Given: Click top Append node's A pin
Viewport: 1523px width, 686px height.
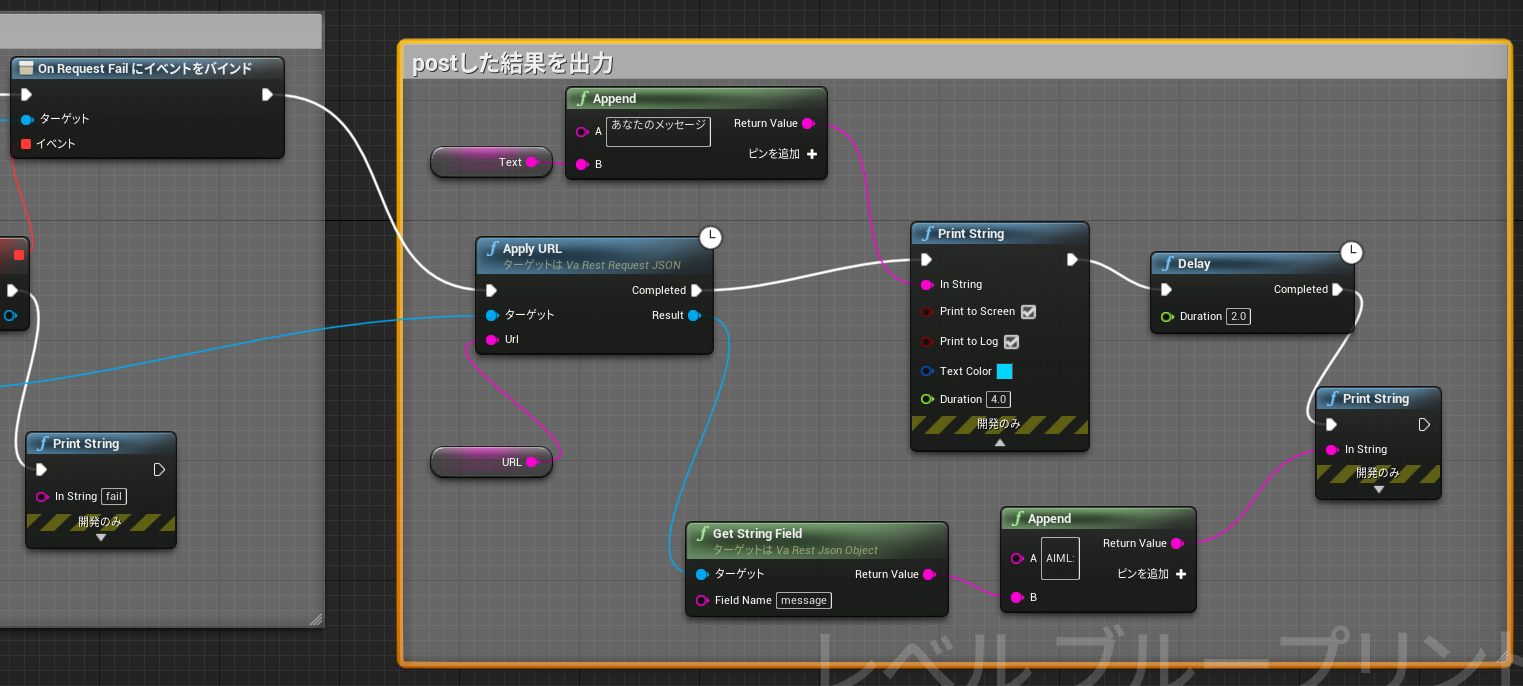Looking at the screenshot, I should point(582,132).
